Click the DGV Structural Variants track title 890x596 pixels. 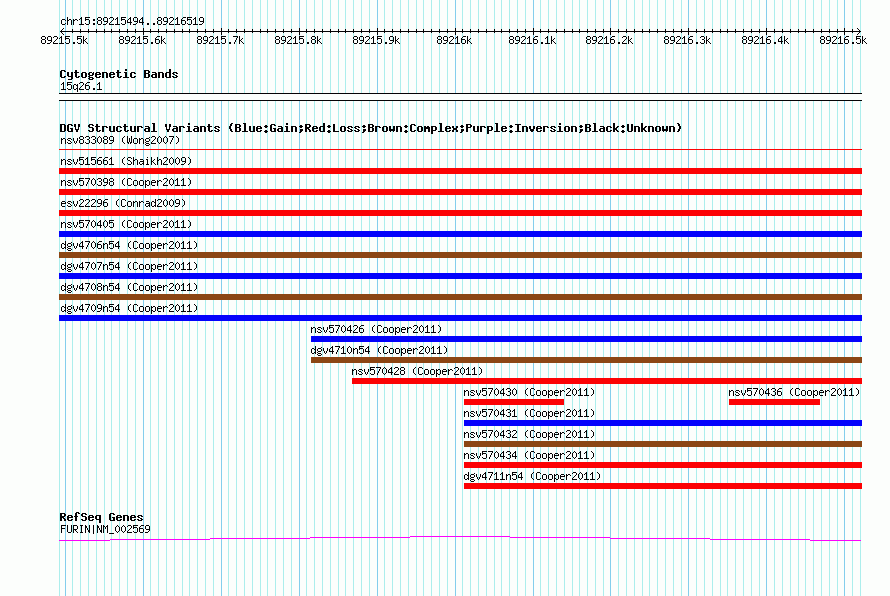coord(370,128)
